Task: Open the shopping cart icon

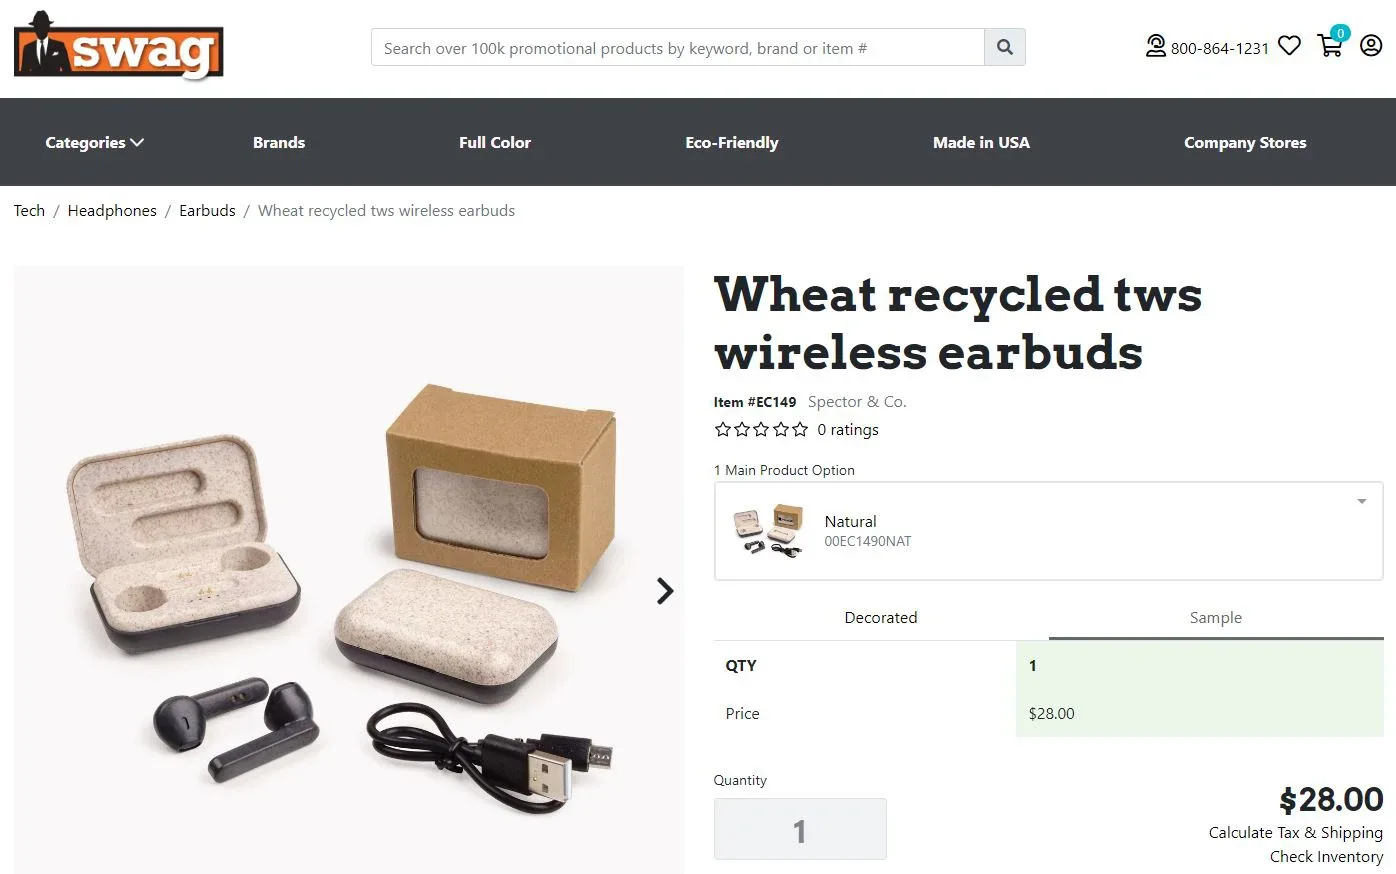Action: [1330, 47]
